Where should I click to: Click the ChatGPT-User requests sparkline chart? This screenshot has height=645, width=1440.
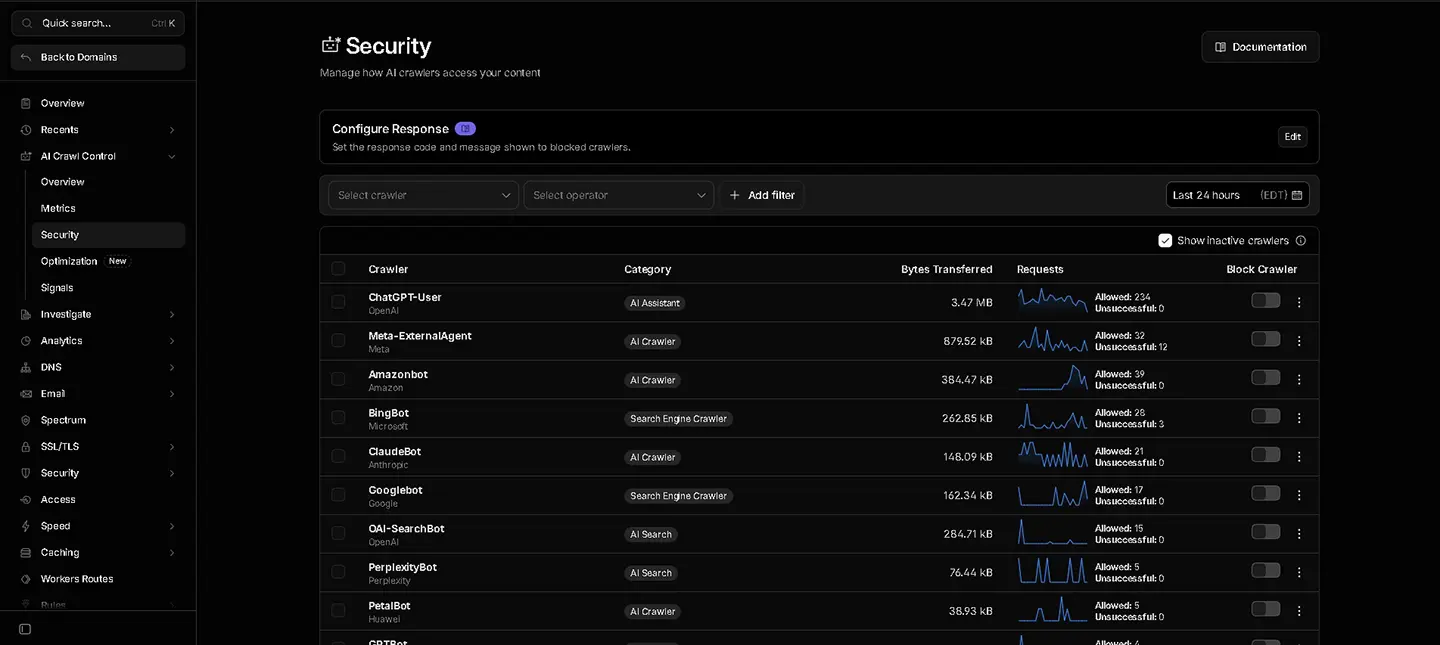tap(1053, 302)
